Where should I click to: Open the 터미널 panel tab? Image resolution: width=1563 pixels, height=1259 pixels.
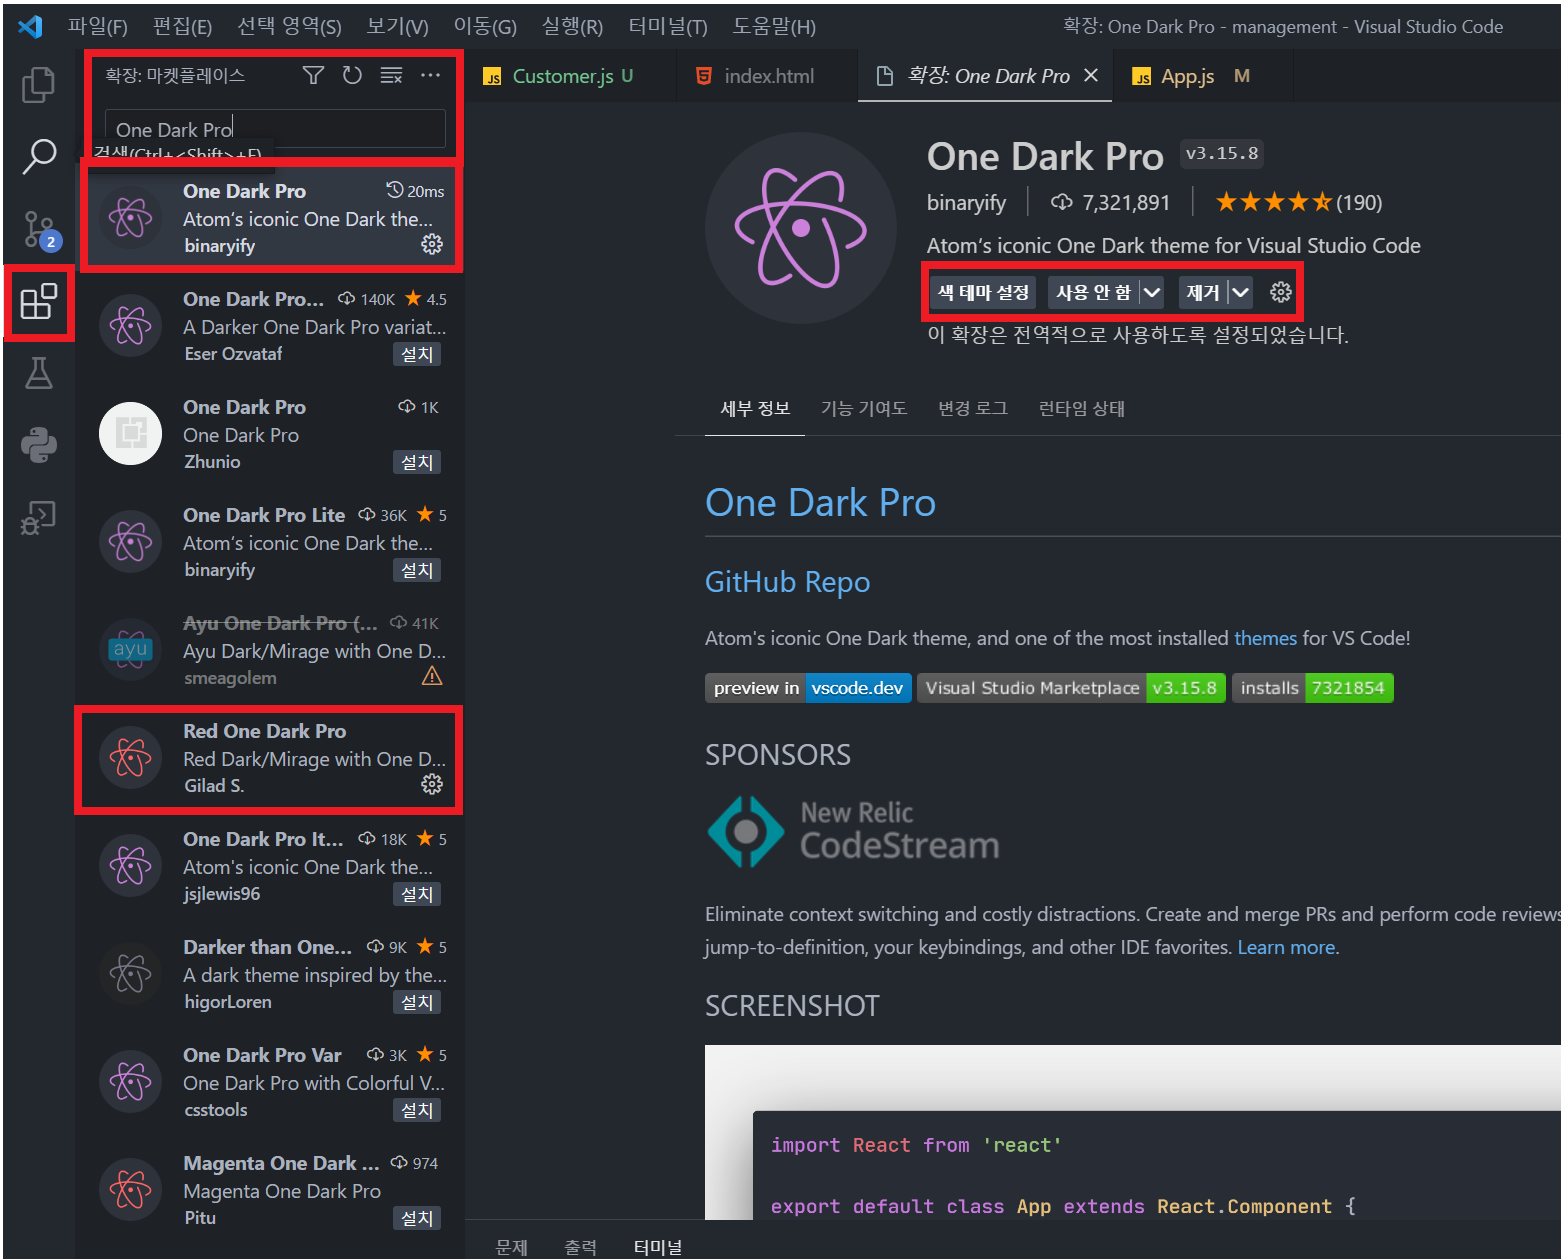tap(658, 1246)
